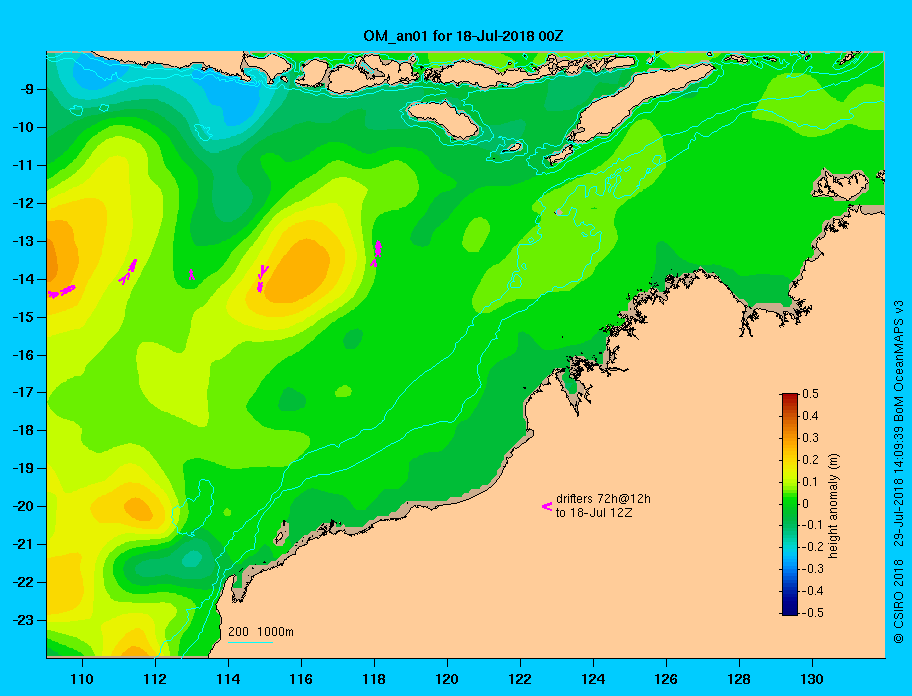This screenshot has width=912, height=696.
Task: Click the '200 1000m' depth contour label
Action: [261, 631]
